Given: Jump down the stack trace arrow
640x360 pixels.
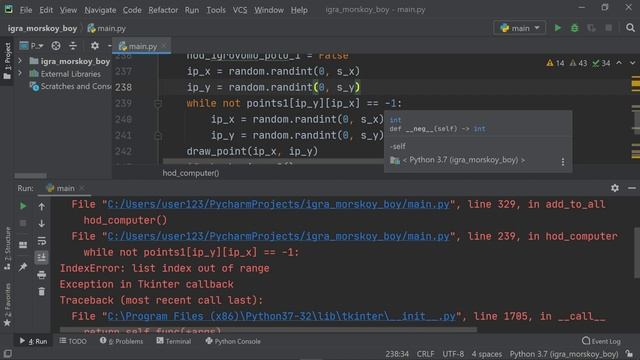Looking at the screenshot, I should click(42, 223).
